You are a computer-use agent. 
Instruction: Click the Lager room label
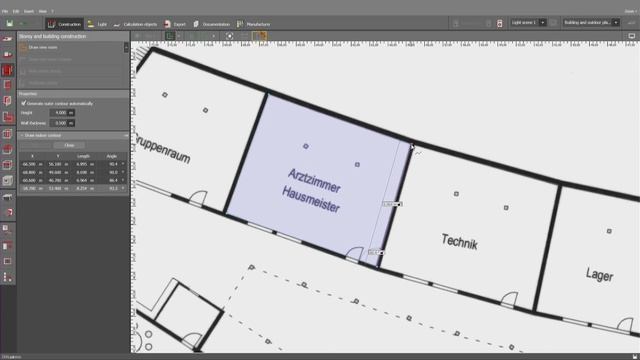600,274
